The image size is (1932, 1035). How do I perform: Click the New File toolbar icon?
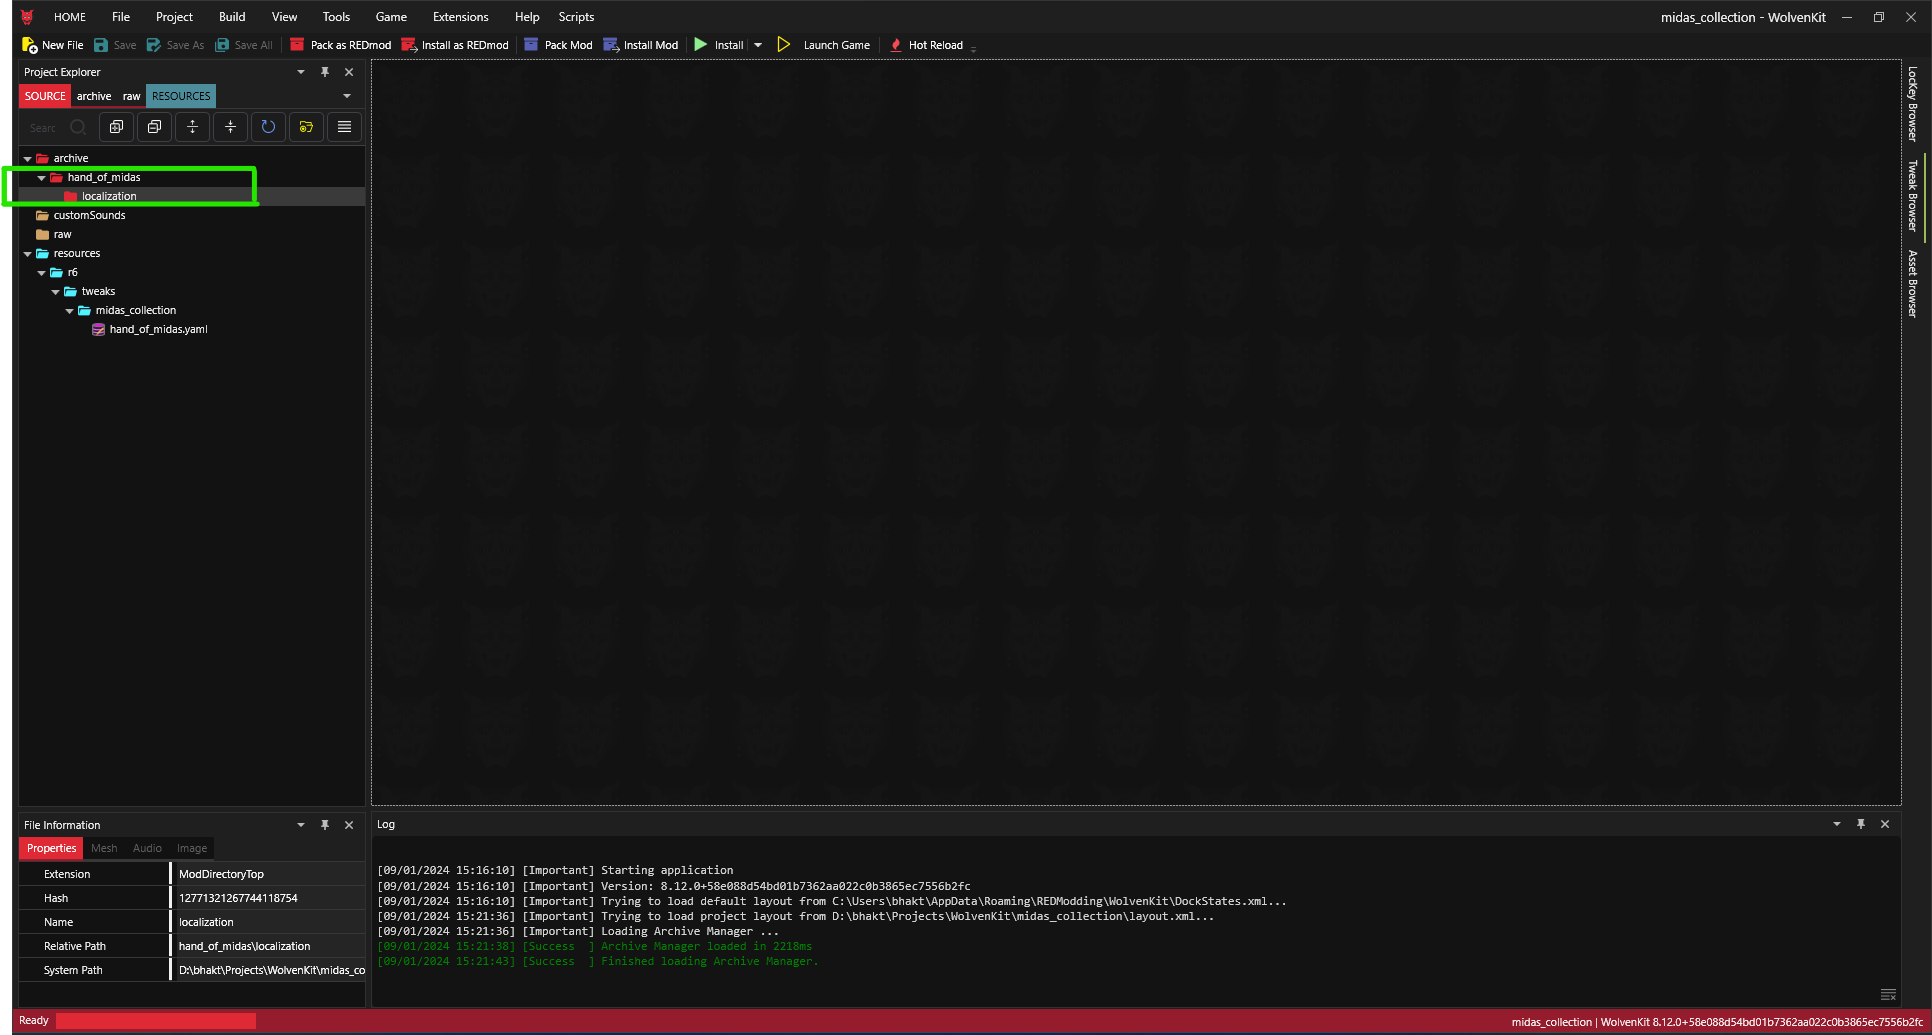pos(30,45)
